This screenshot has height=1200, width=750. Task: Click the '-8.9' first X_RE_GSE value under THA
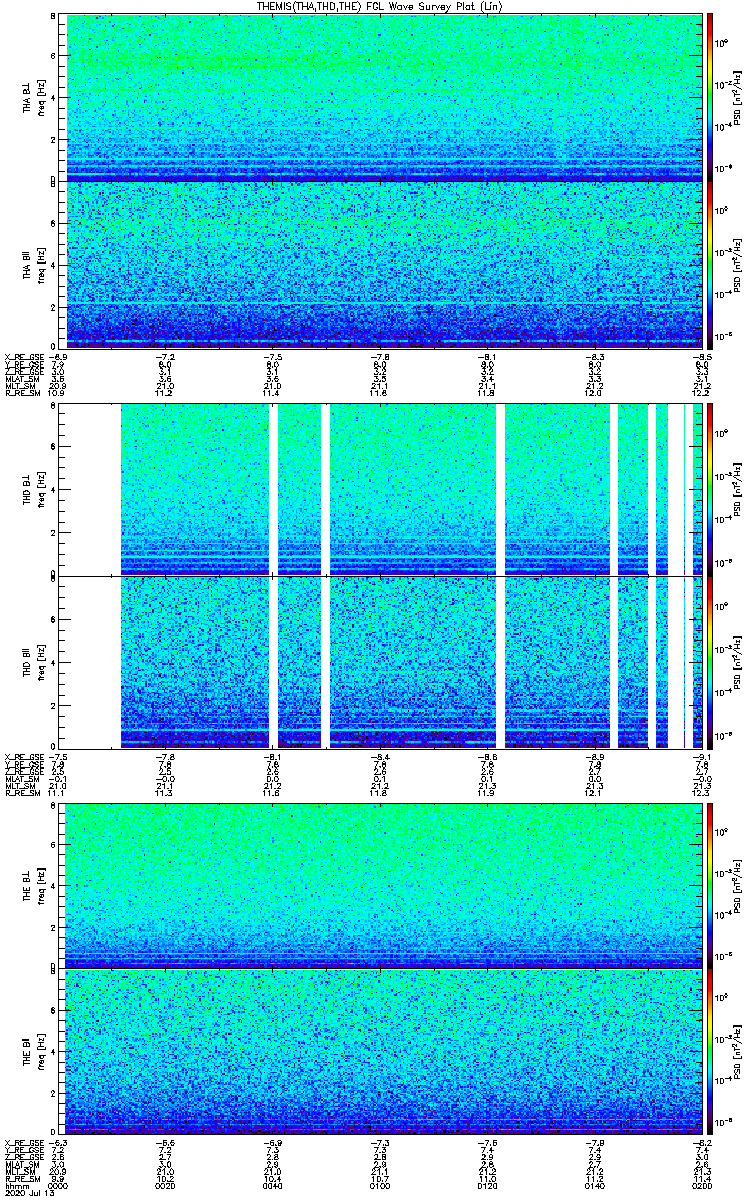pyautogui.click(x=58, y=356)
